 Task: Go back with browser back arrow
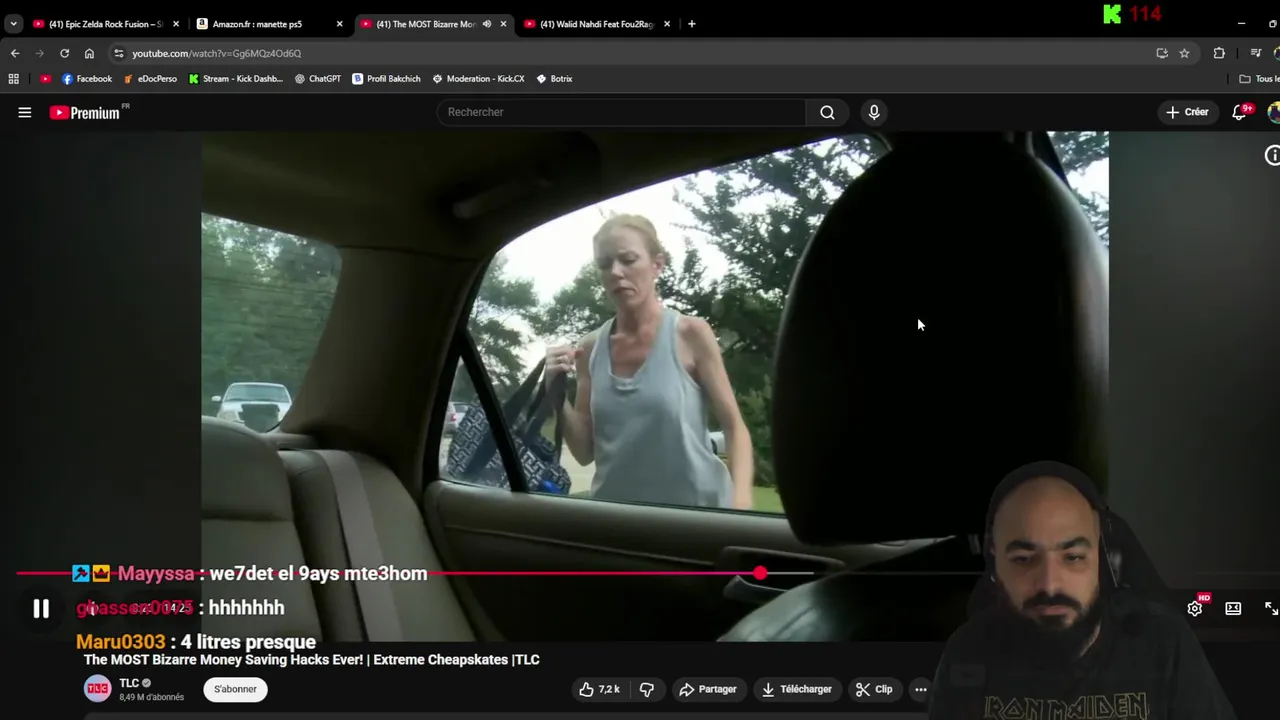click(x=14, y=53)
